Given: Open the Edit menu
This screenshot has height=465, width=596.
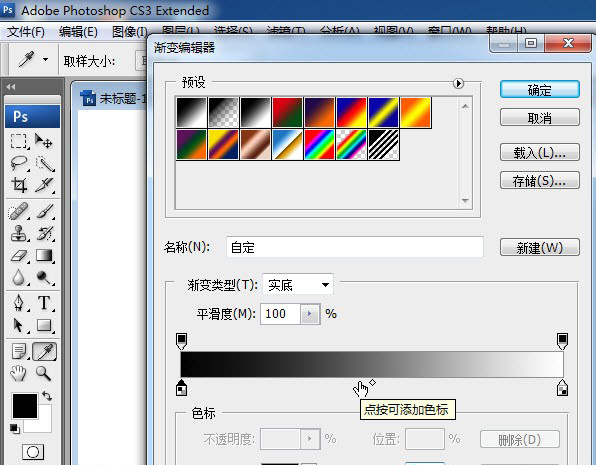Looking at the screenshot, I should point(78,32).
